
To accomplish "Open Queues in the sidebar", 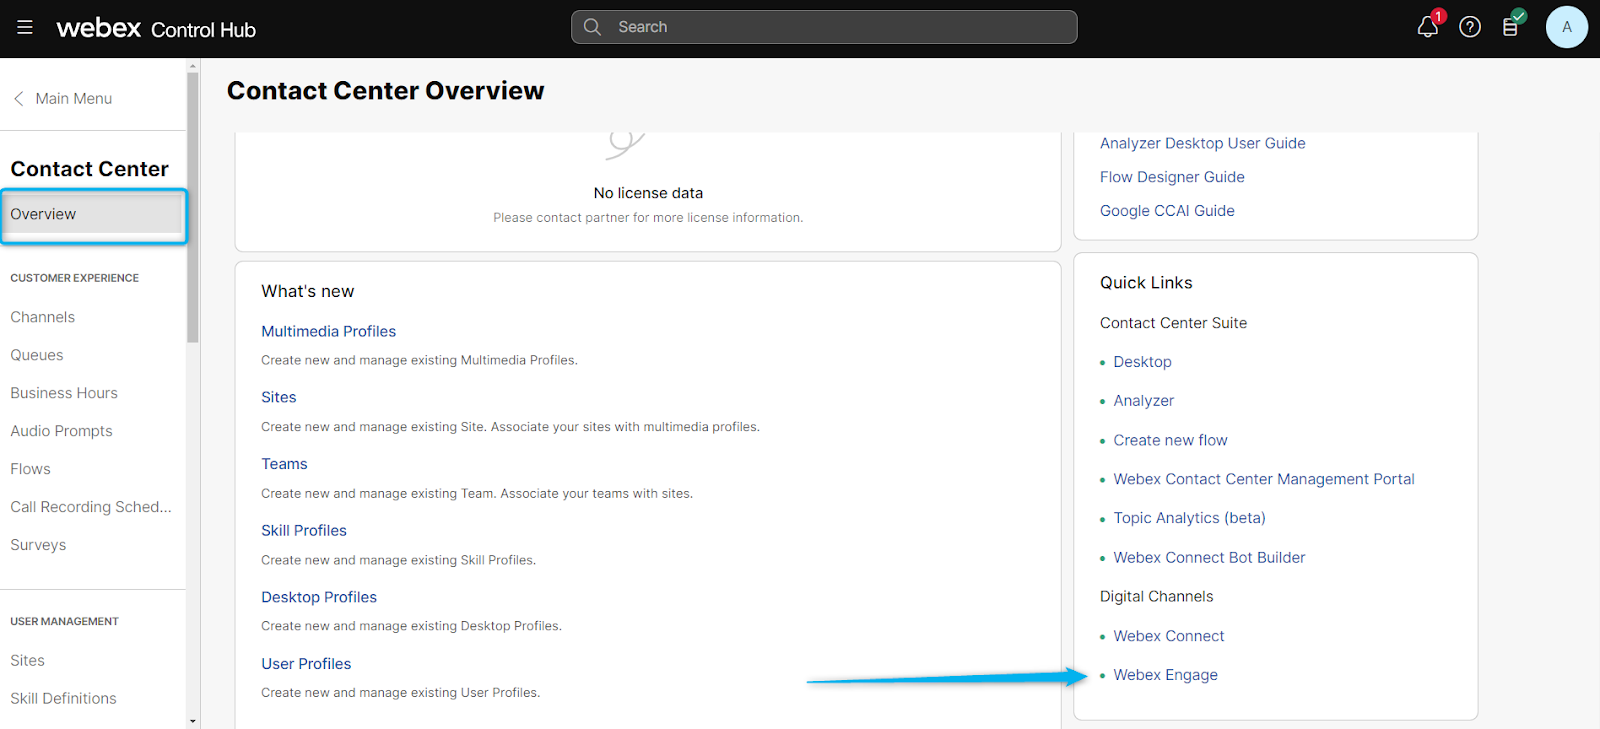I will pos(37,355).
